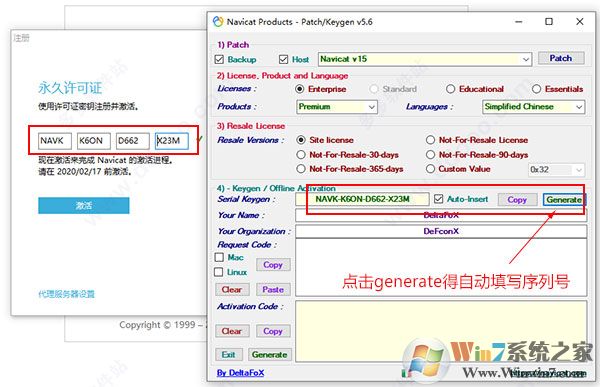The image size is (600, 387).
Task: Enable the Mac request code checkbox
Action: [219, 257]
